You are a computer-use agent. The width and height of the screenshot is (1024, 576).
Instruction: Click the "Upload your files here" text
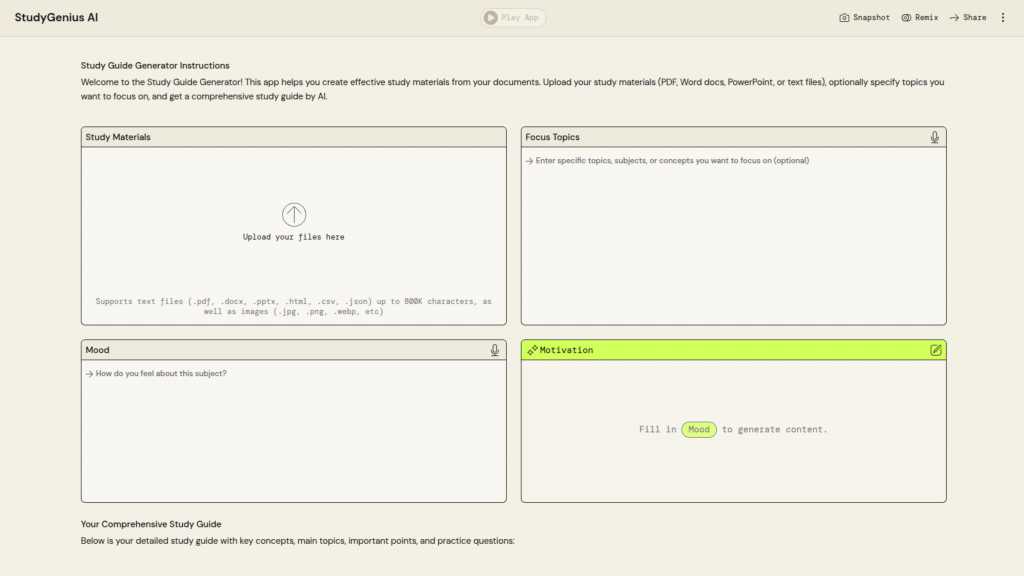[x=294, y=237]
